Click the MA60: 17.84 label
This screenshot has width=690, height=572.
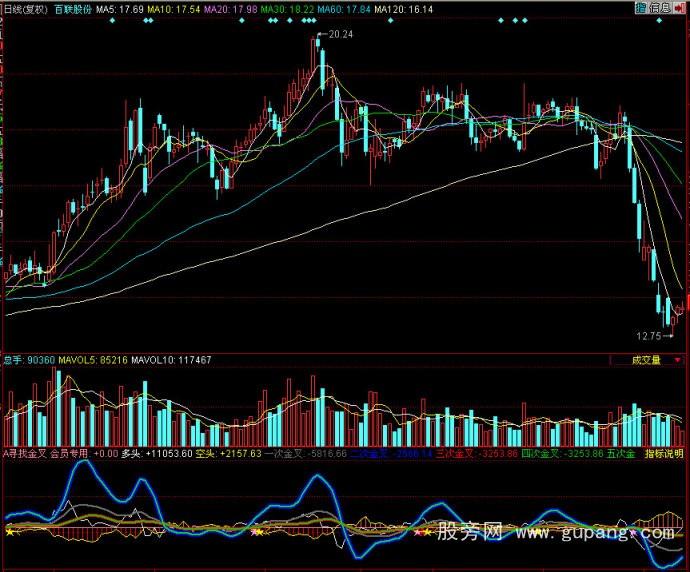point(344,9)
